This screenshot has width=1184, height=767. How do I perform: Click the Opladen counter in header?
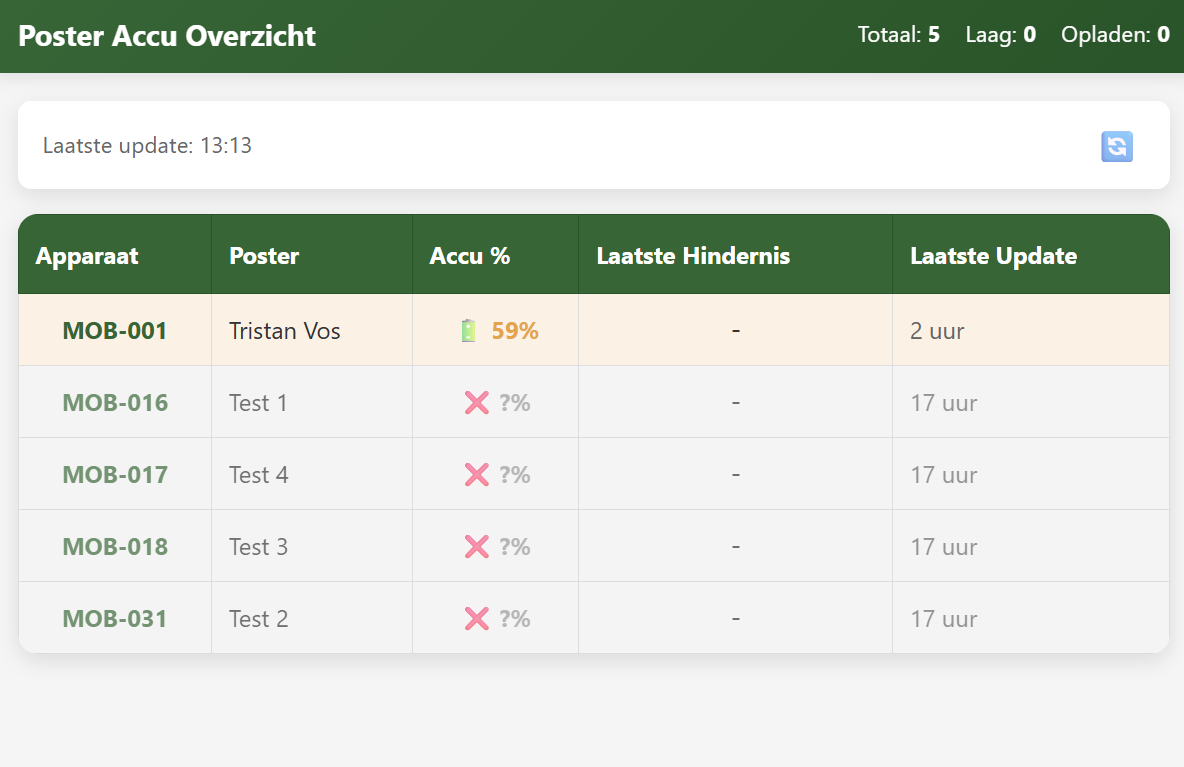(1115, 35)
